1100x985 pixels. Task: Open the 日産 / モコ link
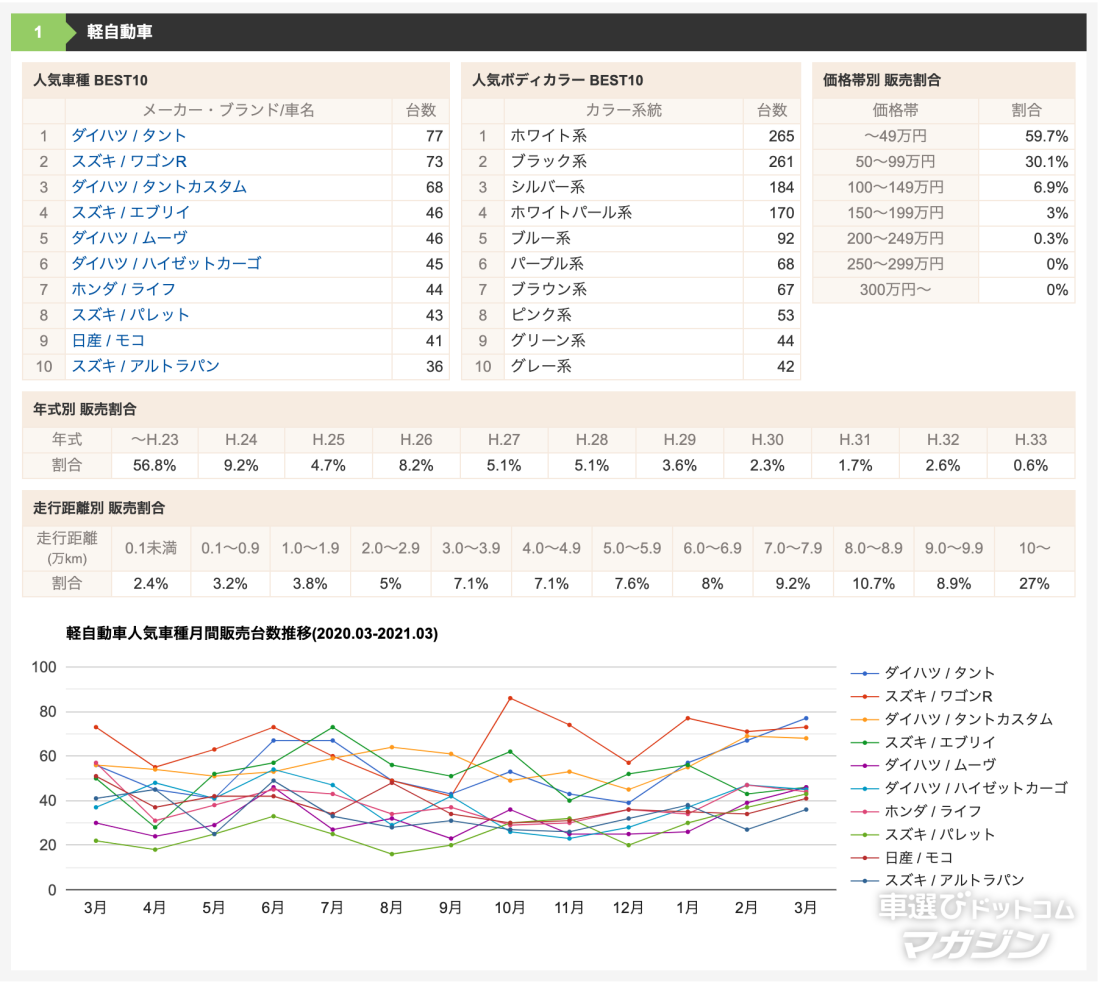pyautogui.click(x=108, y=340)
